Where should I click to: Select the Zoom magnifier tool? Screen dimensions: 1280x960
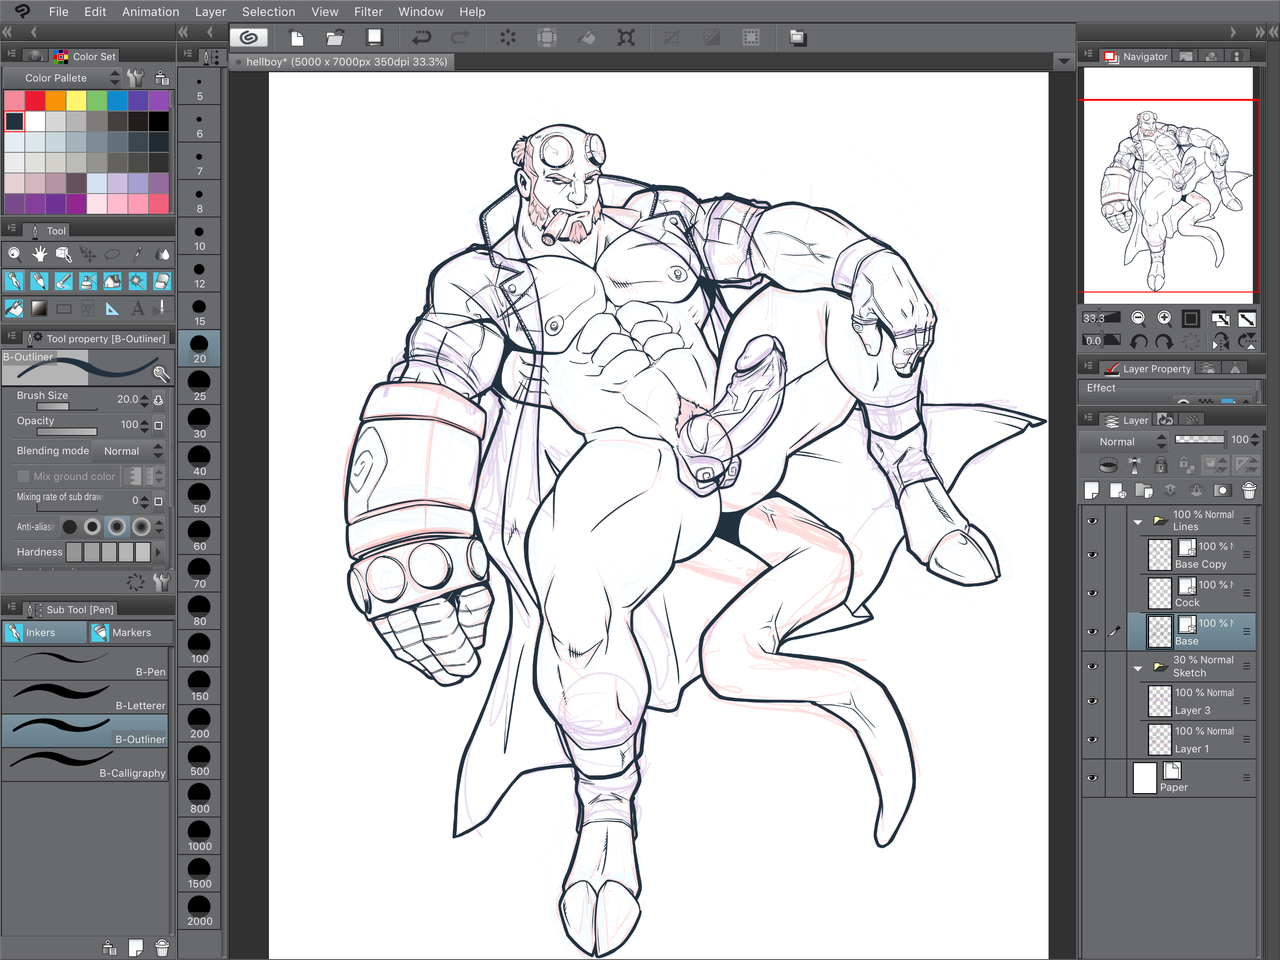coord(15,254)
